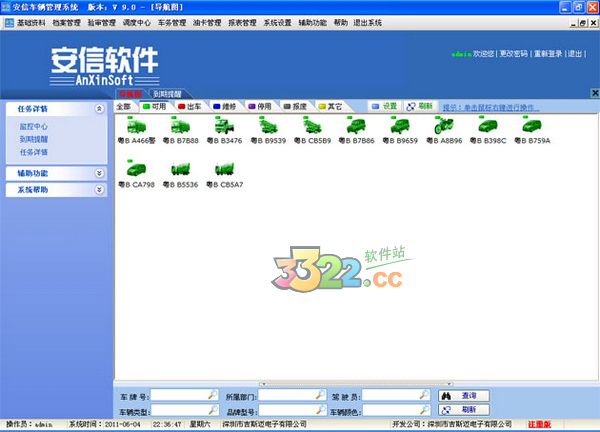Click 注册版 in status bar
The width and height of the screenshot is (600, 432).
tap(539, 424)
